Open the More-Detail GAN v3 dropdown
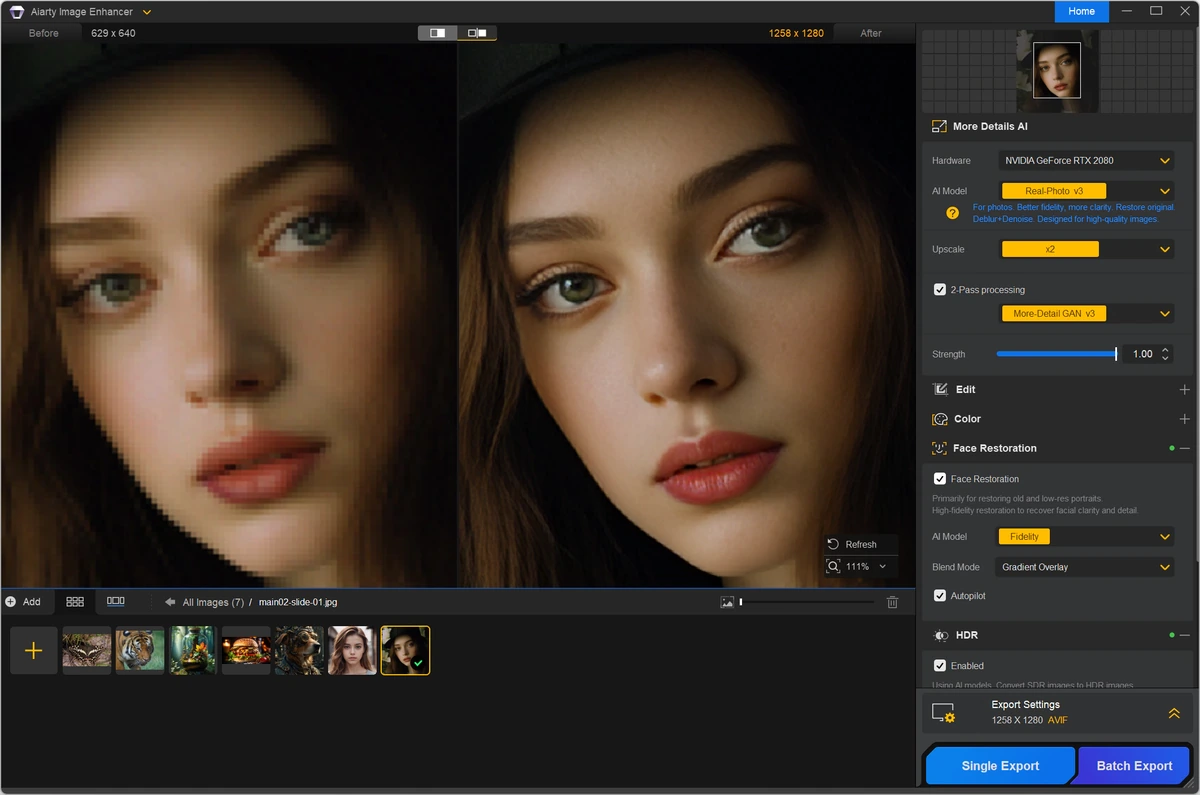The image size is (1200, 795). click(1086, 314)
